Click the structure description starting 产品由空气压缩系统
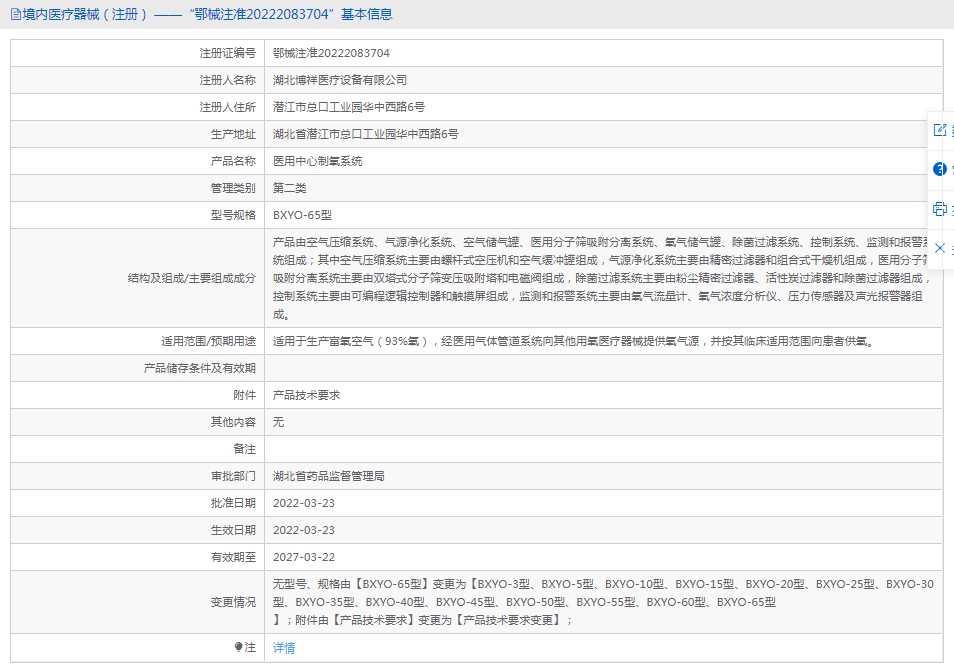This screenshot has height=669, width=954. [602, 278]
